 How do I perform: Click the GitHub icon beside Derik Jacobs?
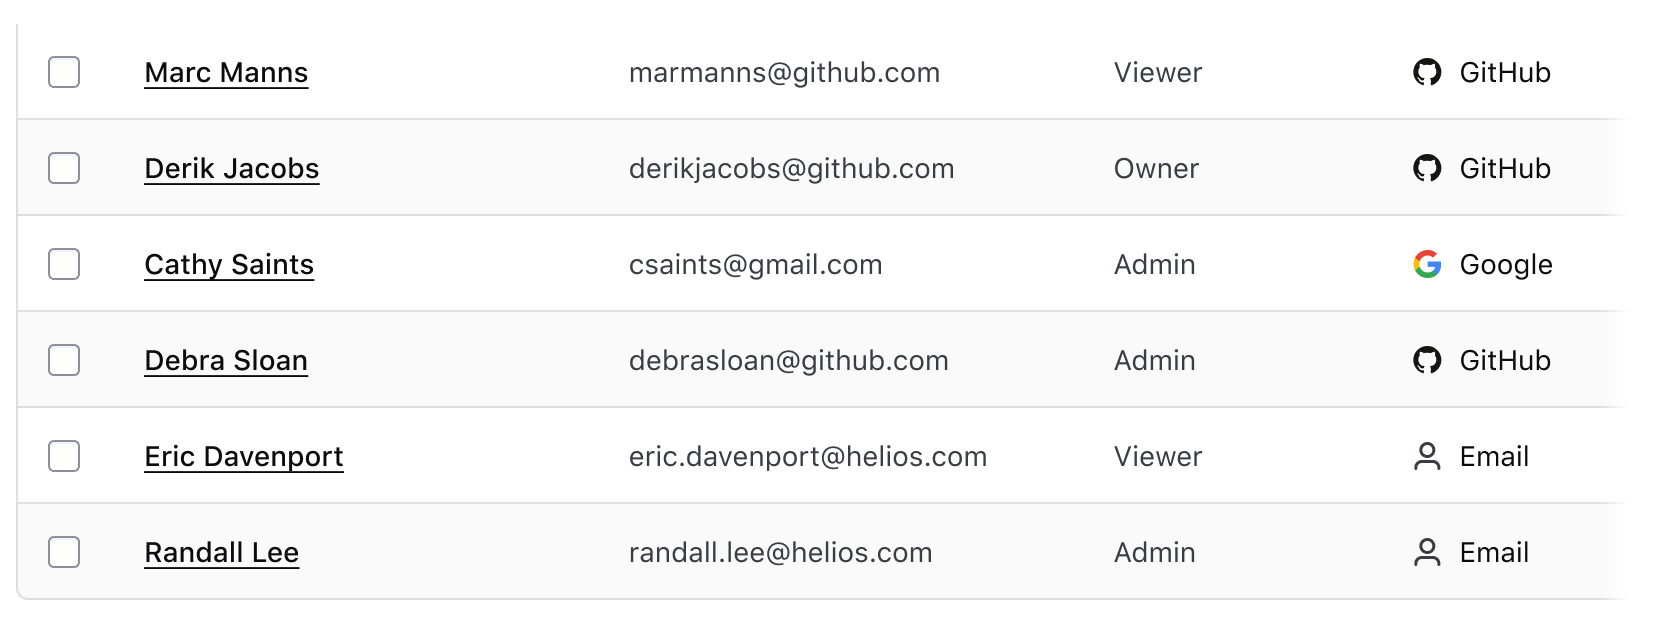[x=1427, y=168]
